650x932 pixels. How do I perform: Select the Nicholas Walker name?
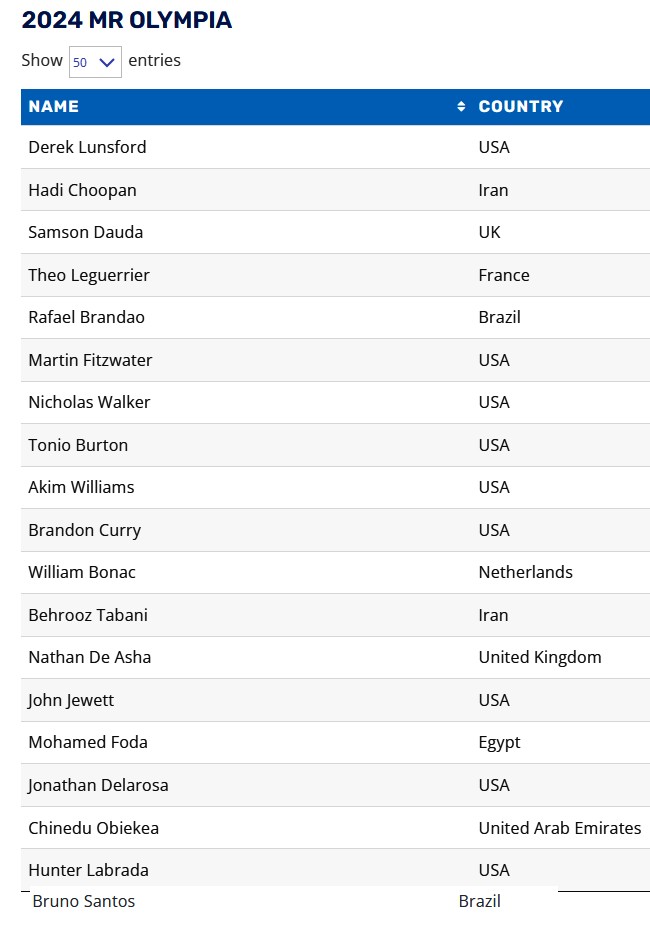click(89, 402)
